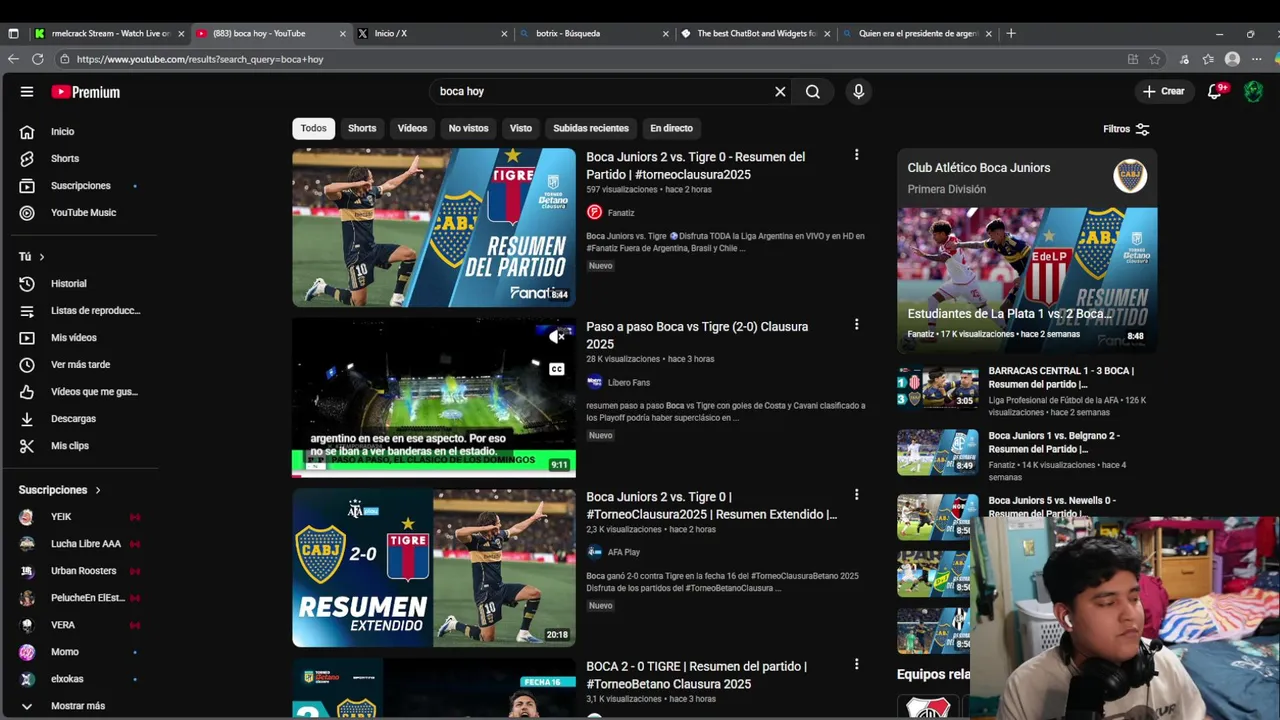The image size is (1280, 720).
Task: Open BARRACAS CENTRAL 1 - 3 BOCA video
Action: (1027, 390)
